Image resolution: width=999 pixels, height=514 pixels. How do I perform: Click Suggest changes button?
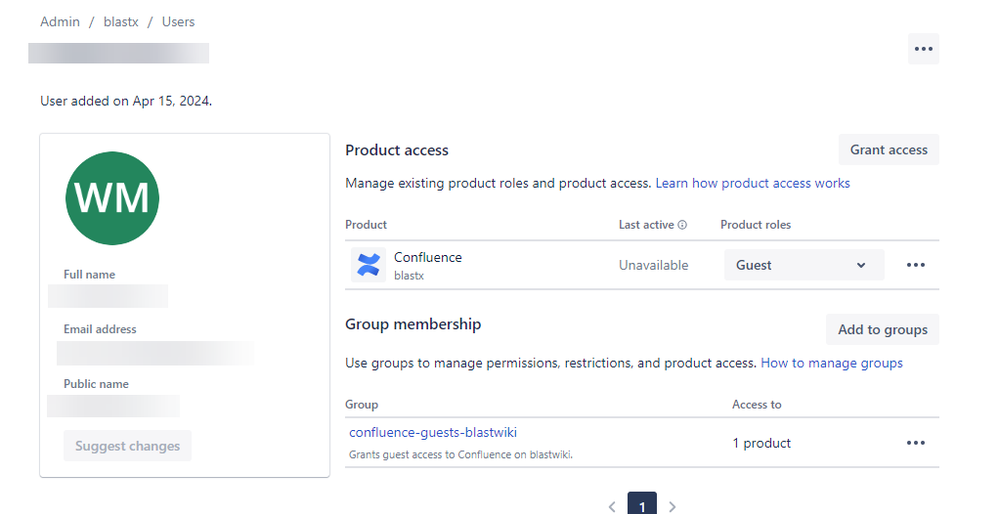pos(127,446)
